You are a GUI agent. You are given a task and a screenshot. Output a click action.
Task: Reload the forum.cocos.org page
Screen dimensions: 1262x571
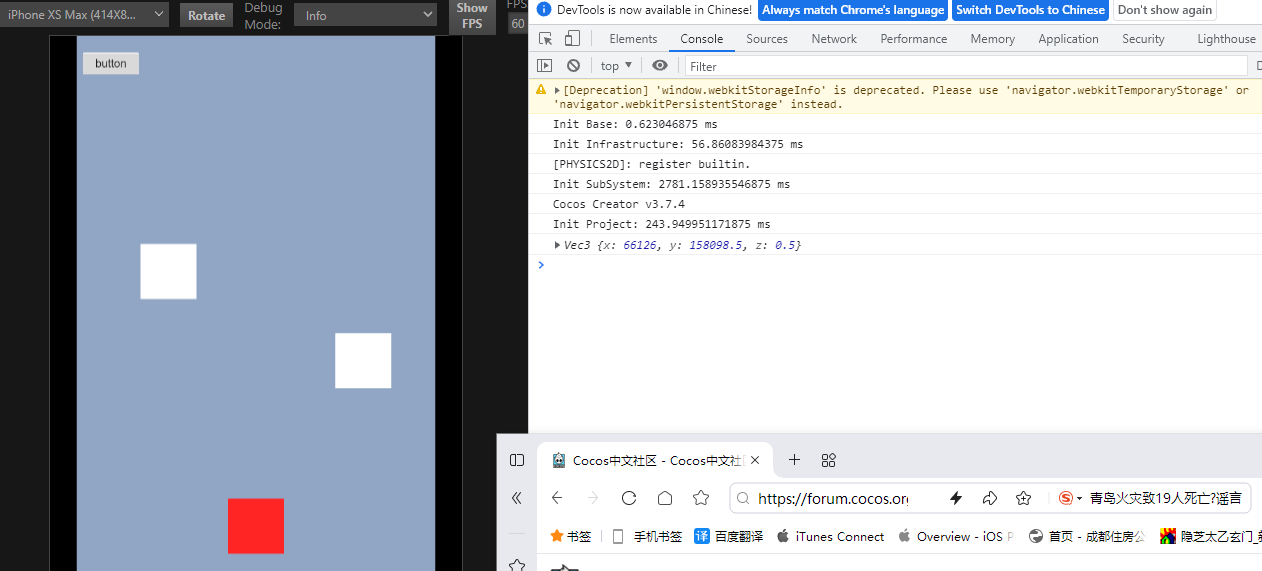(x=629, y=498)
